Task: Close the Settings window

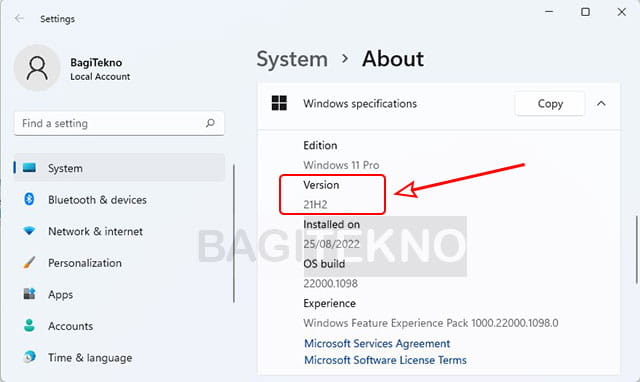Action: tap(622, 12)
